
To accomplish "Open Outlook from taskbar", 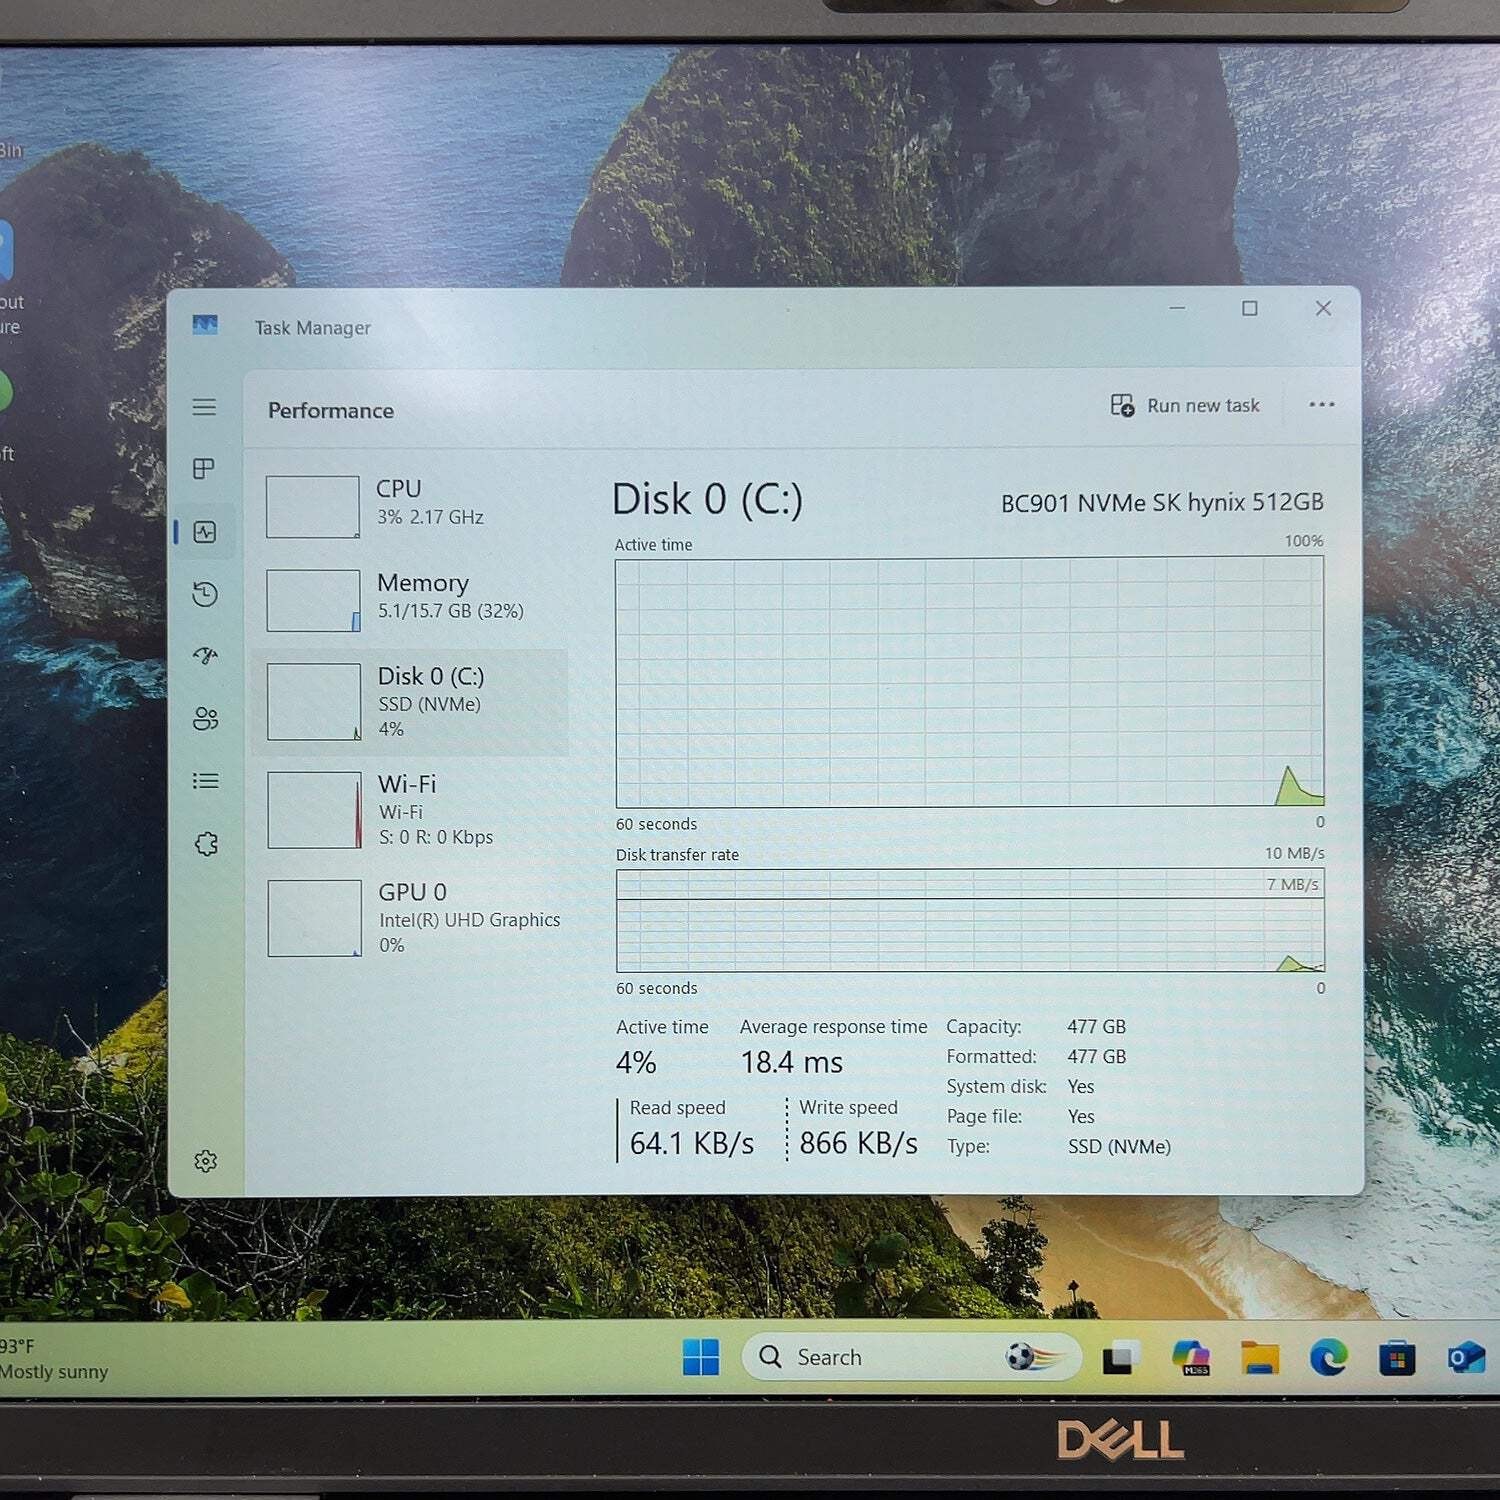I will click(1466, 1357).
